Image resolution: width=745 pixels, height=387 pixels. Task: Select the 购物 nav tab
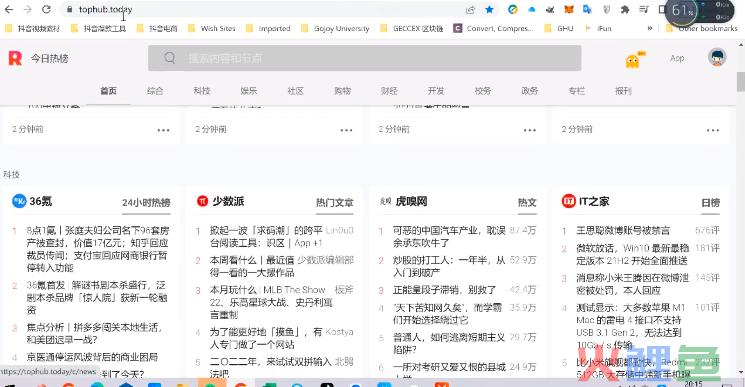(342, 91)
